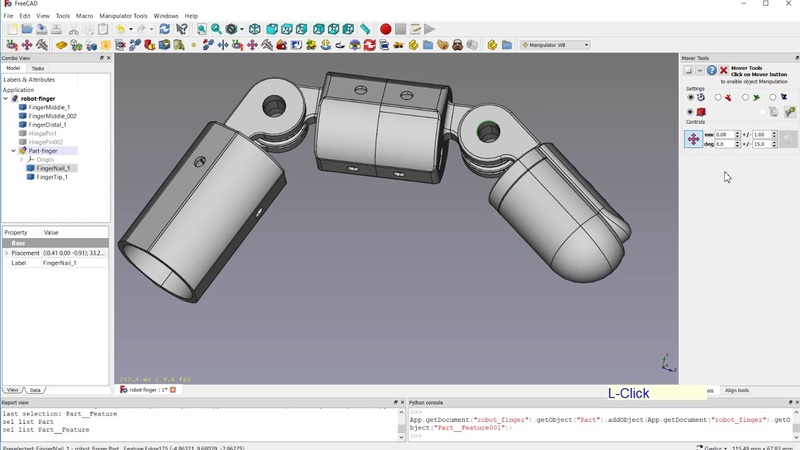
Task: Open the Undo history dropdown arrow
Action: [x=131, y=29]
